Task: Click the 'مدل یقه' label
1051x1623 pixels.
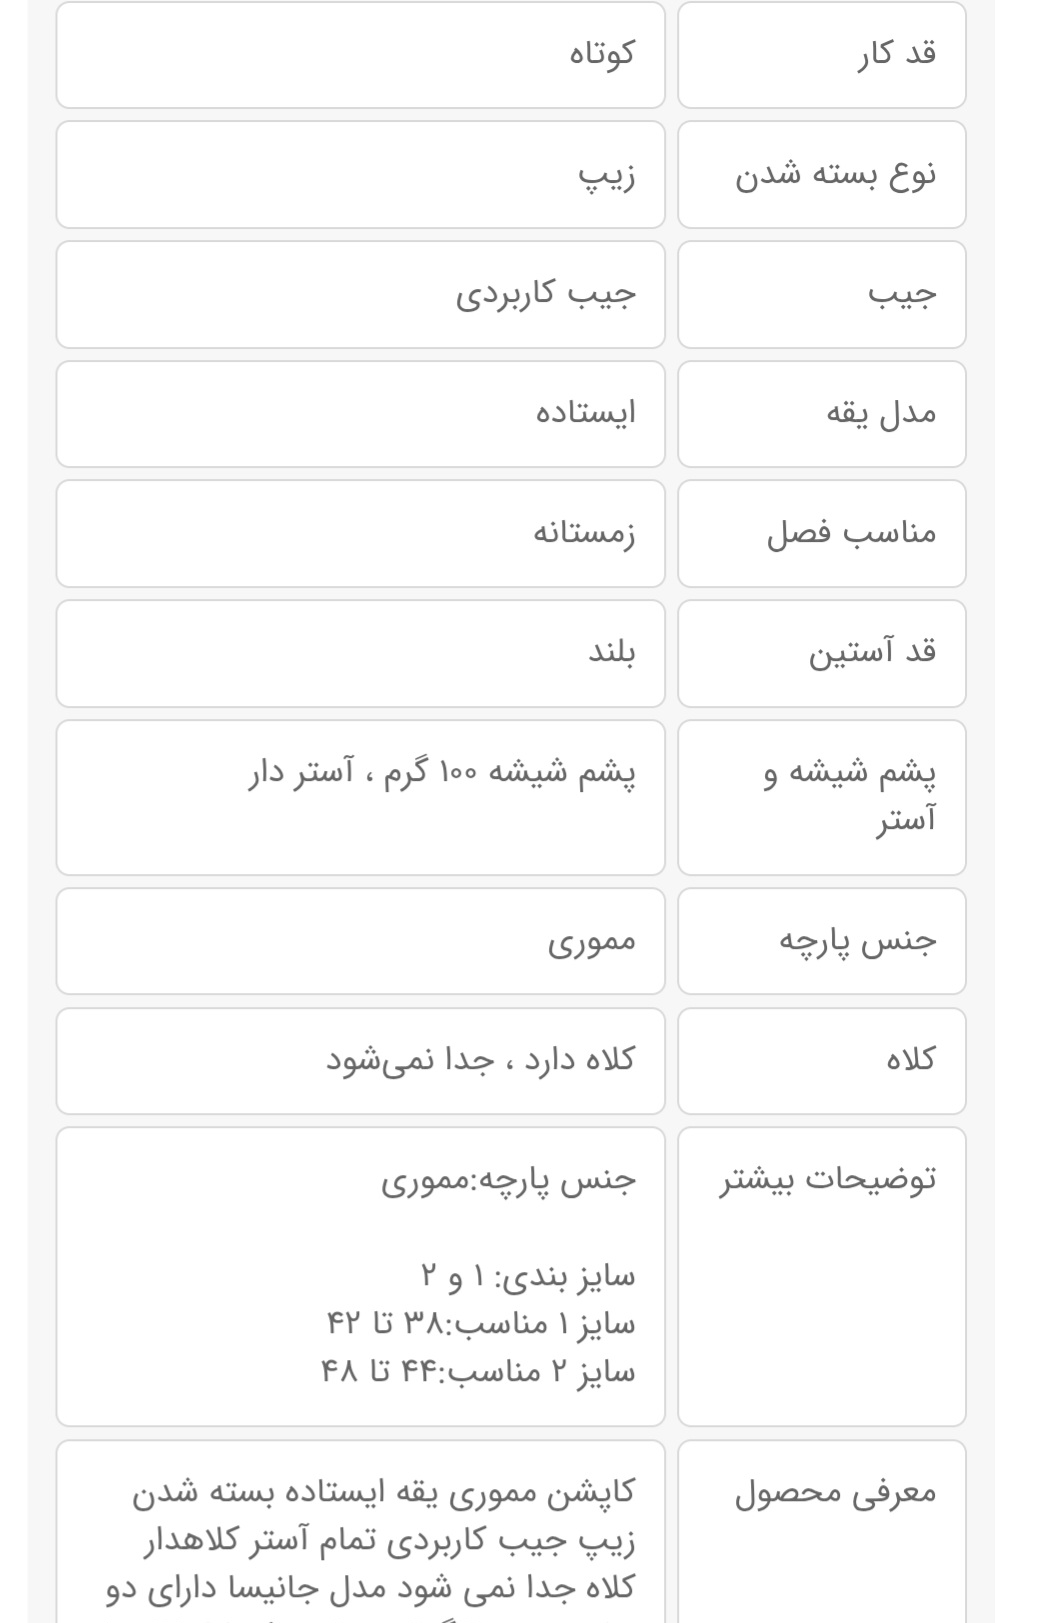Action: pos(881,413)
